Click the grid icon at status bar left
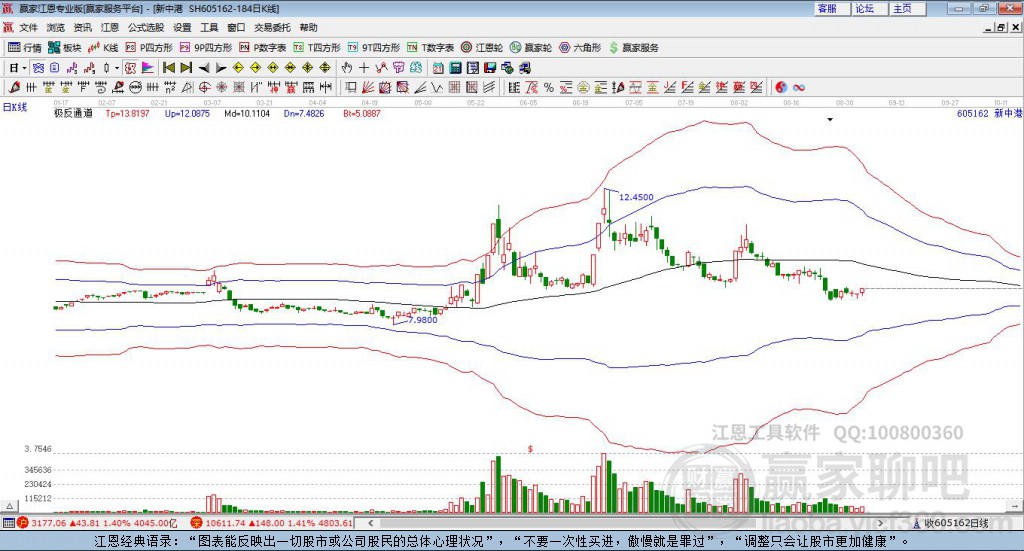1024x551 pixels. click(x=8, y=523)
